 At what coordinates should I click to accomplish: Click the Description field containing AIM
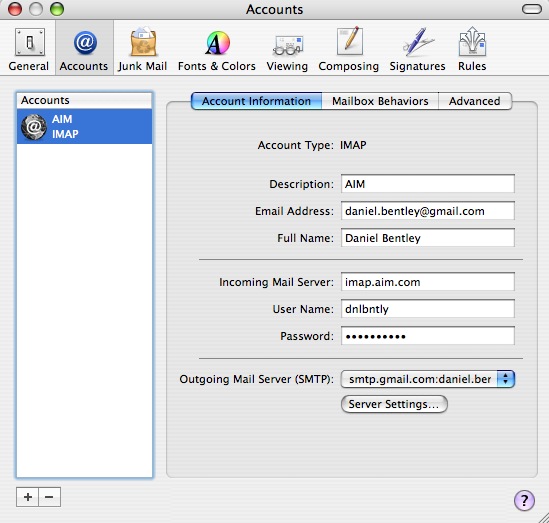(x=428, y=183)
